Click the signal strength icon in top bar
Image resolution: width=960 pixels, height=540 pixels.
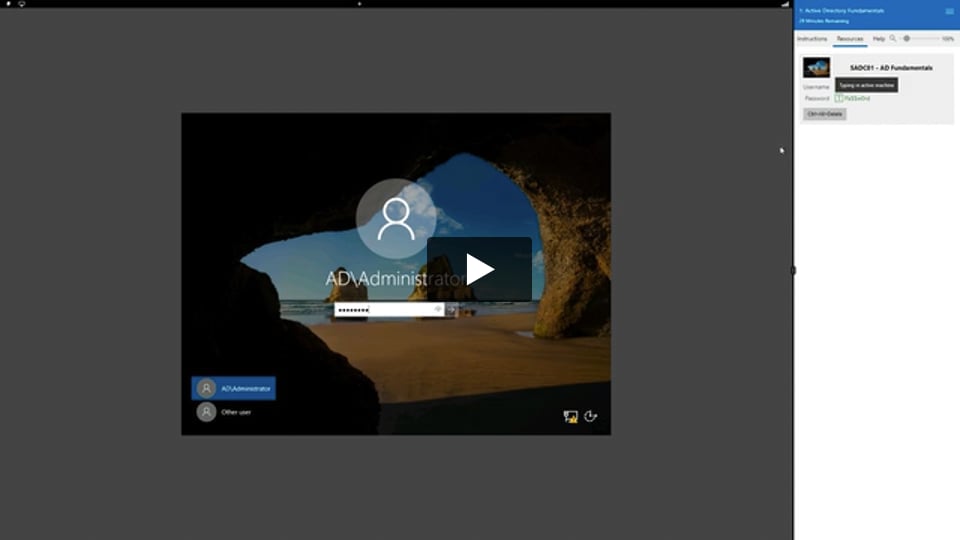tap(785, 4)
